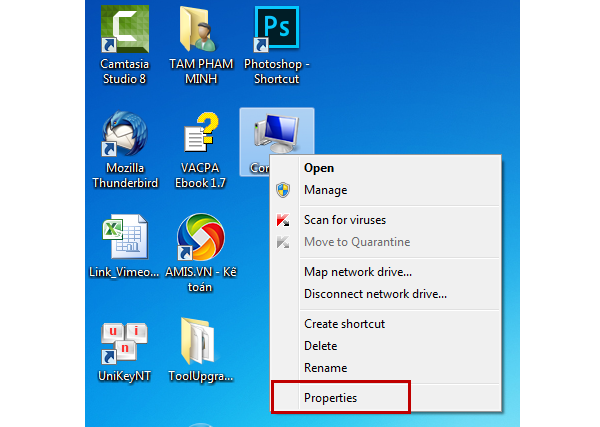Image resolution: width=600 pixels, height=427 pixels.
Task: Select the ToolUpgrade folder icon
Action: (x=201, y=343)
